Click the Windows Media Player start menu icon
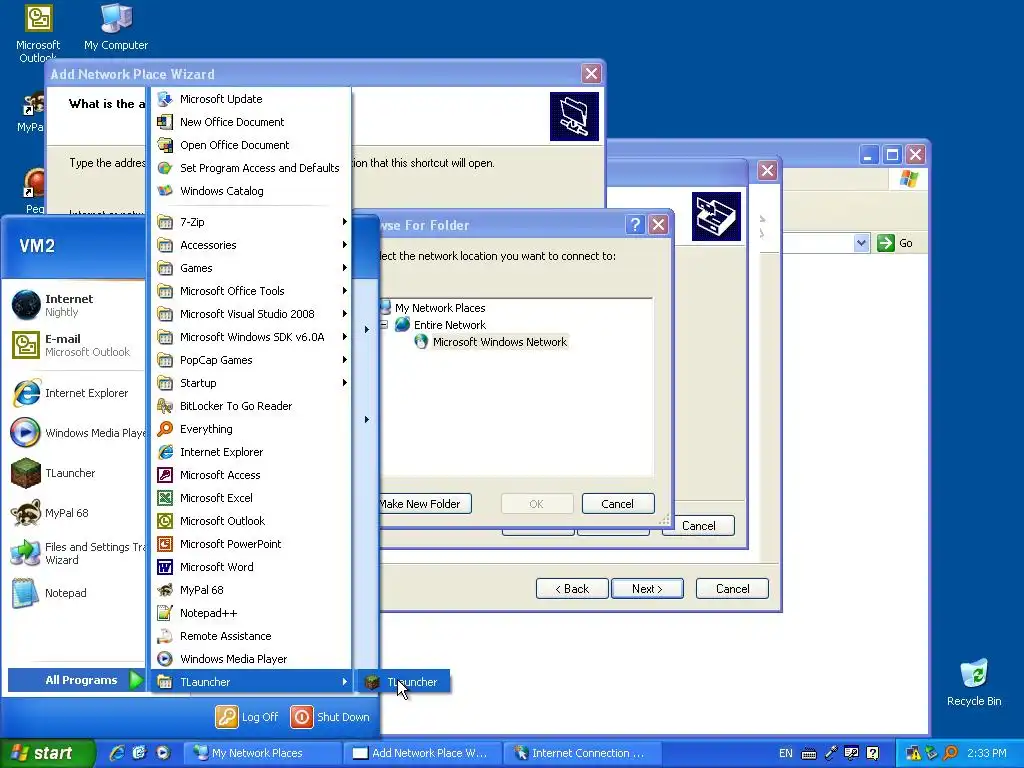The width and height of the screenshot is (1024, 768). (x=26, y=433)
